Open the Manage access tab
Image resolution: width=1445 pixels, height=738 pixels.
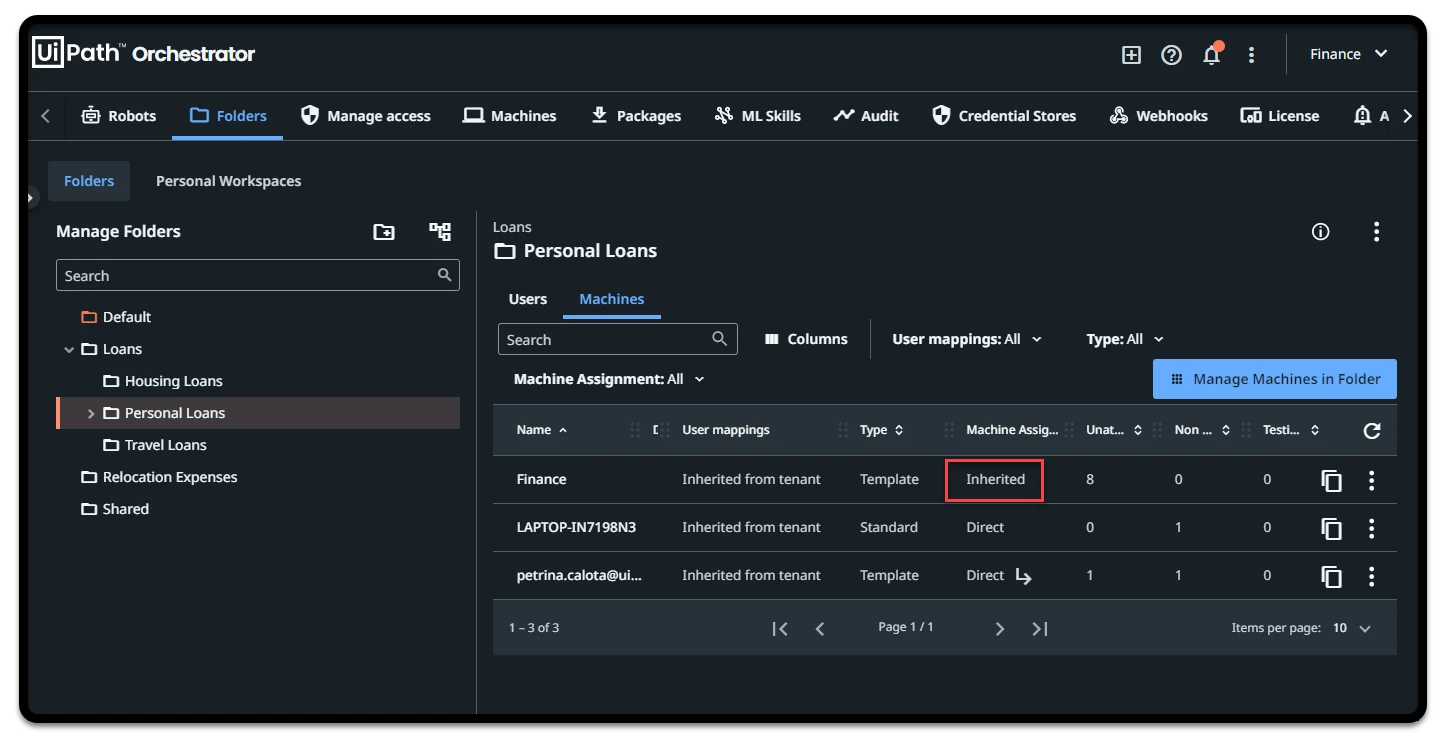point(366,116)
